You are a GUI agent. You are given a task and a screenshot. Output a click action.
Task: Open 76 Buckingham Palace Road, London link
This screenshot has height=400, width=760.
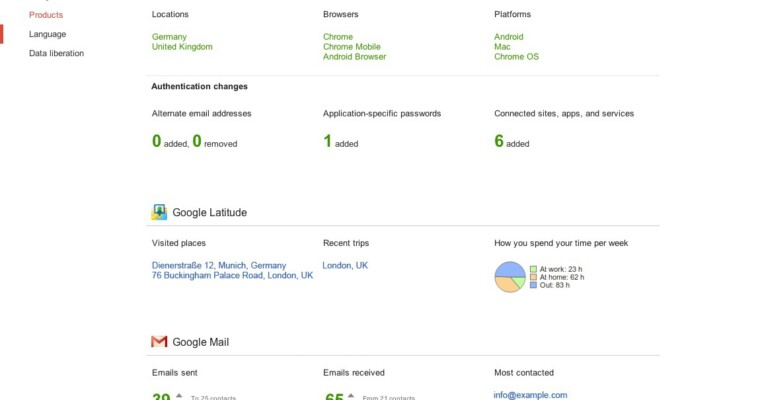(x=232, y=275)
